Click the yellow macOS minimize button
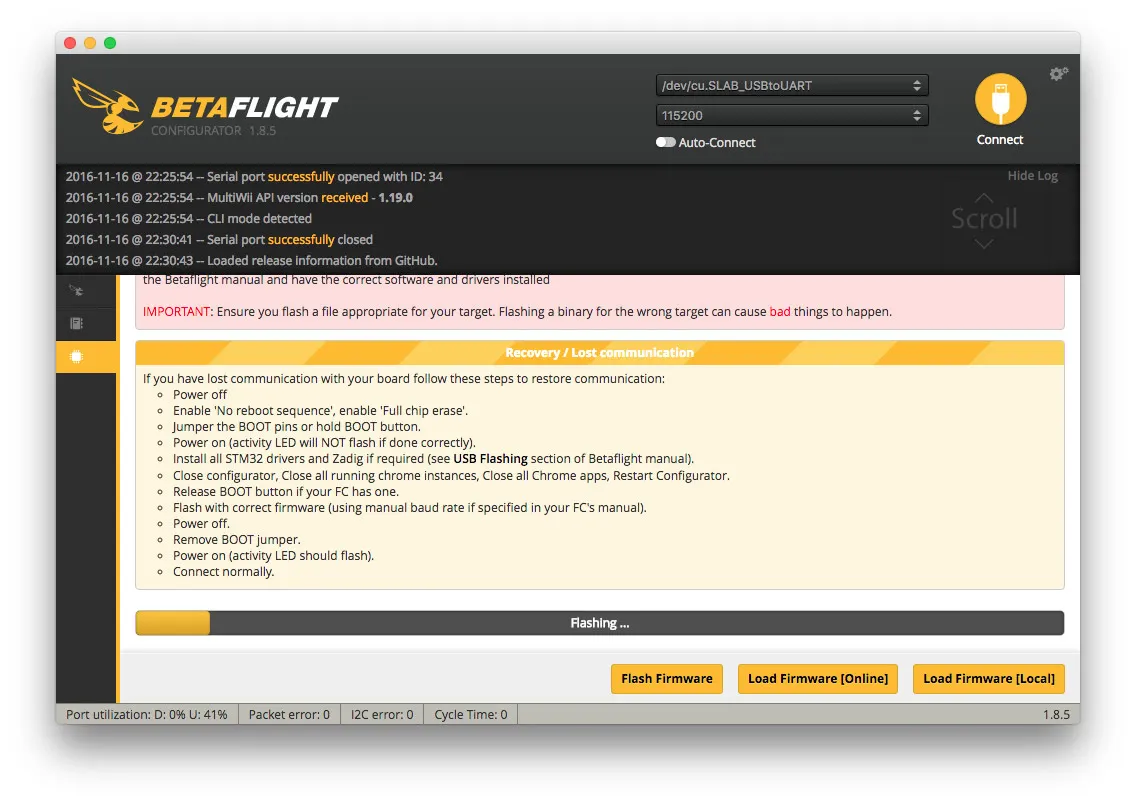This screenshot has height=804, width=1136. click(x=90, y=43)
